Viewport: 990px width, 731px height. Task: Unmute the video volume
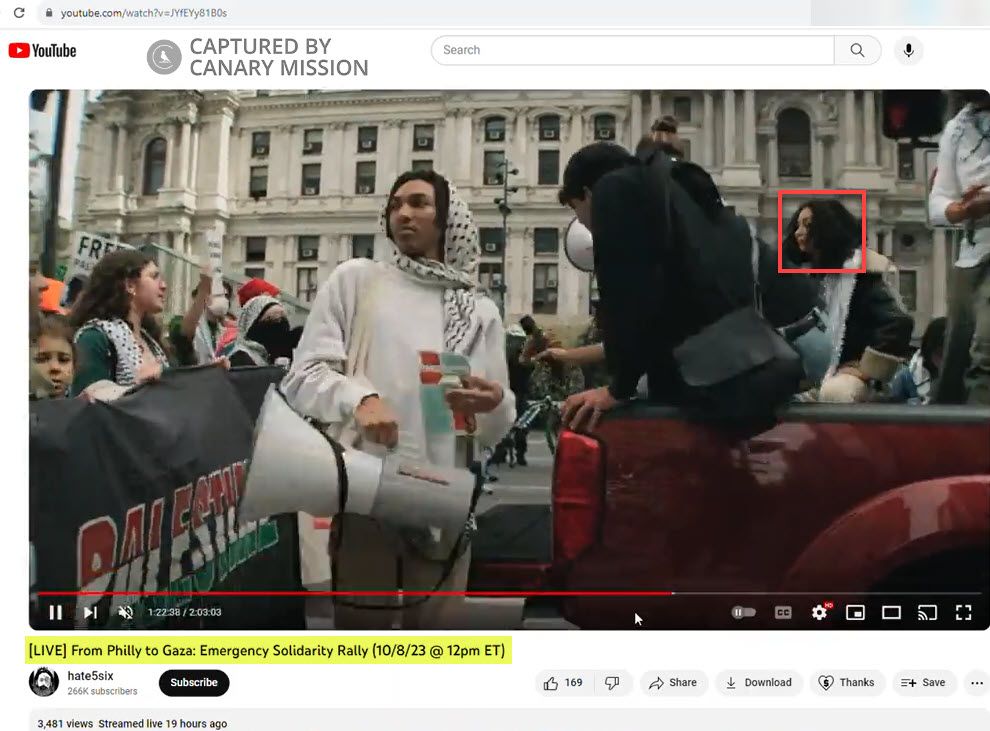[126, 612]
